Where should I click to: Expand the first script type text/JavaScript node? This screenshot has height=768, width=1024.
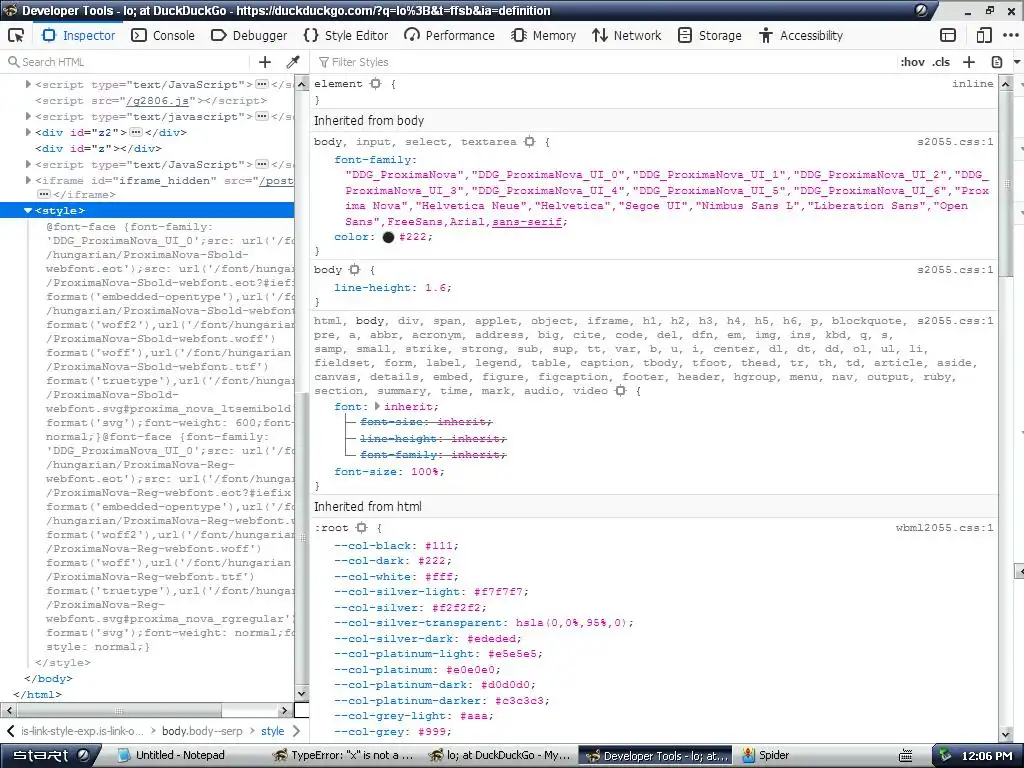28,84
